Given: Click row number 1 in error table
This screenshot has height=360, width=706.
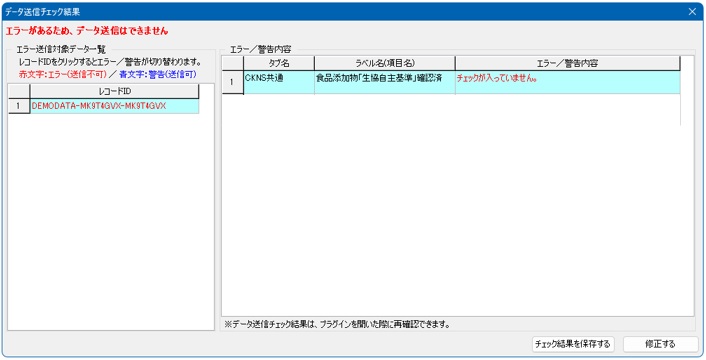Looking at the screenshot, I should pos(233,82).
